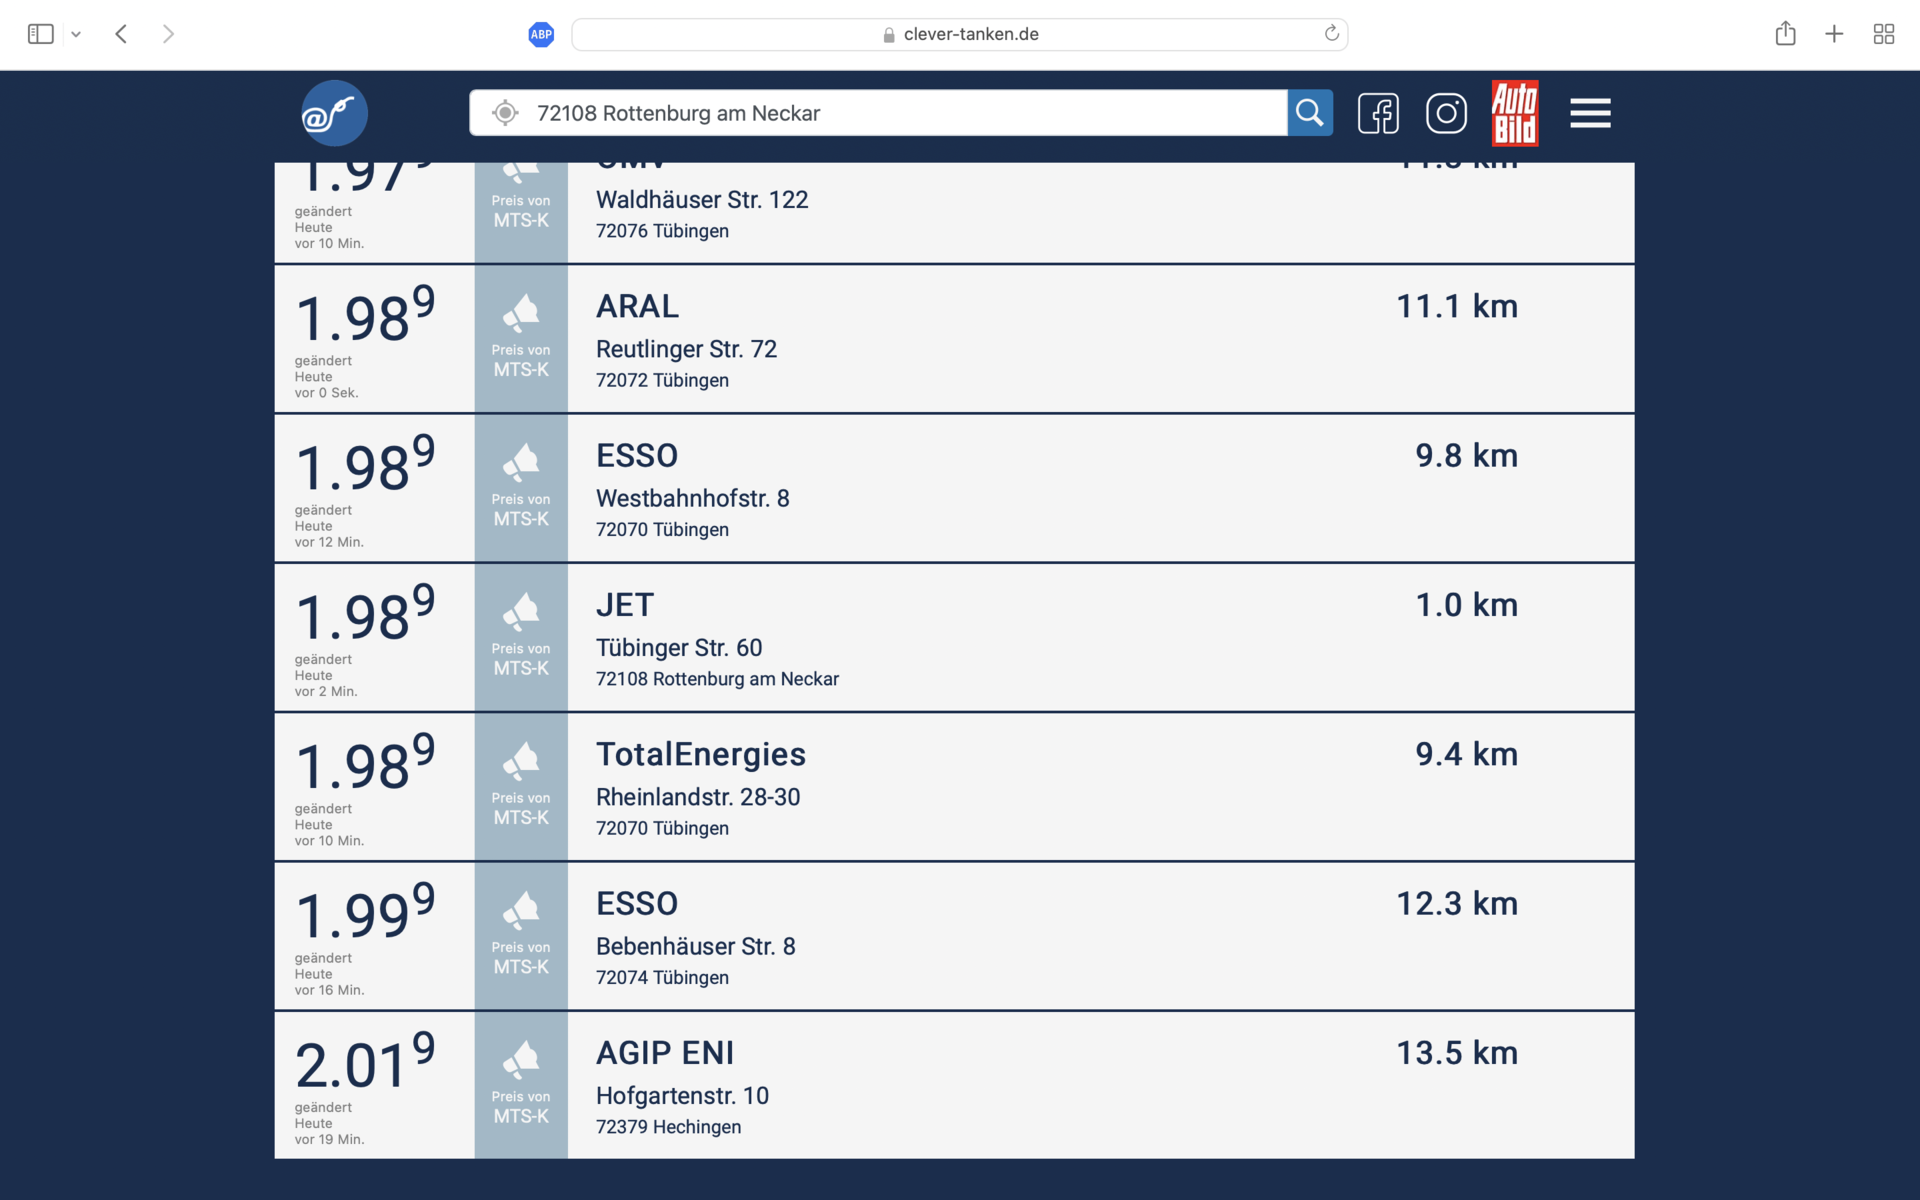Viewport: 1920px width, 1200px height.
Task: Click the Rheinlandstr. 28-30 address
Action: point(698,797)
